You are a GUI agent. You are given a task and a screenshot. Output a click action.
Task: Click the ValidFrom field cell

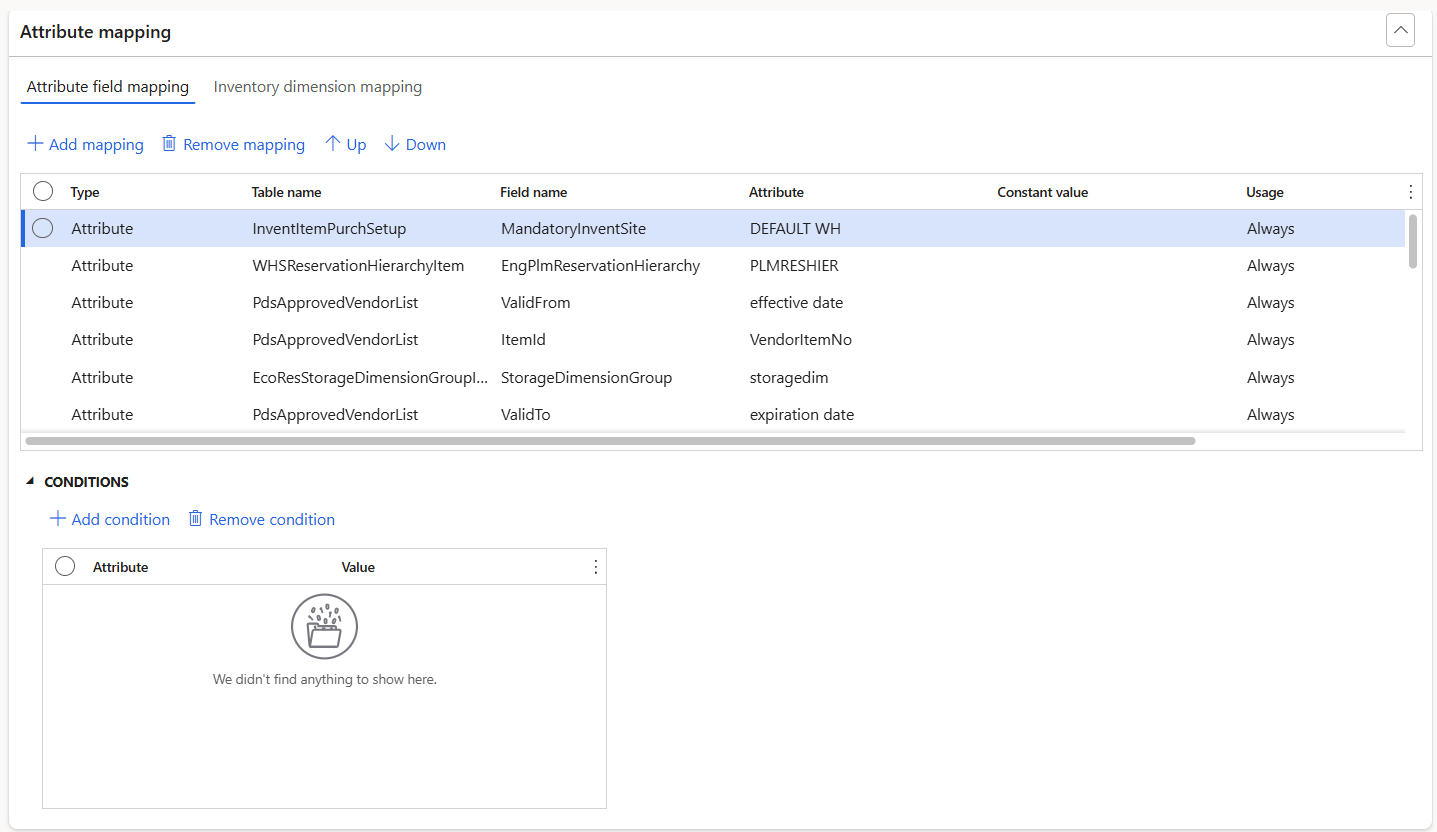pos(536,303)
